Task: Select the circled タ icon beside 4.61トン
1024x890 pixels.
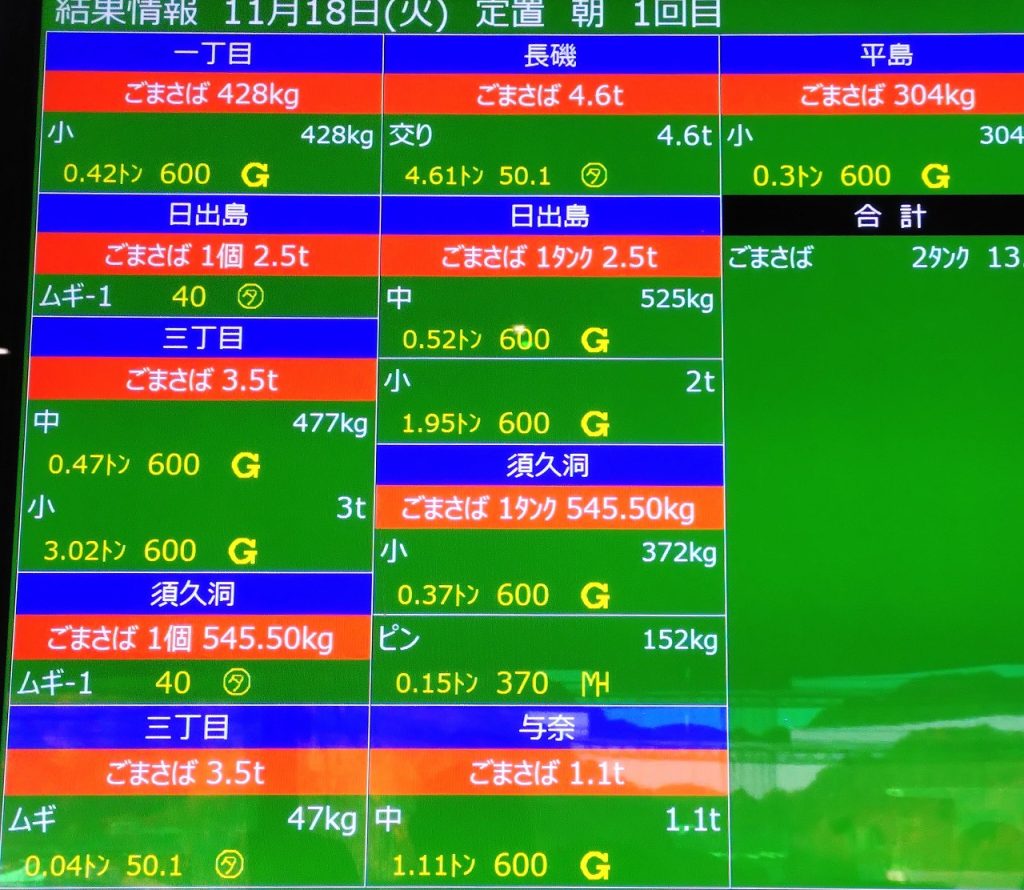Action: tap(594, 177)
